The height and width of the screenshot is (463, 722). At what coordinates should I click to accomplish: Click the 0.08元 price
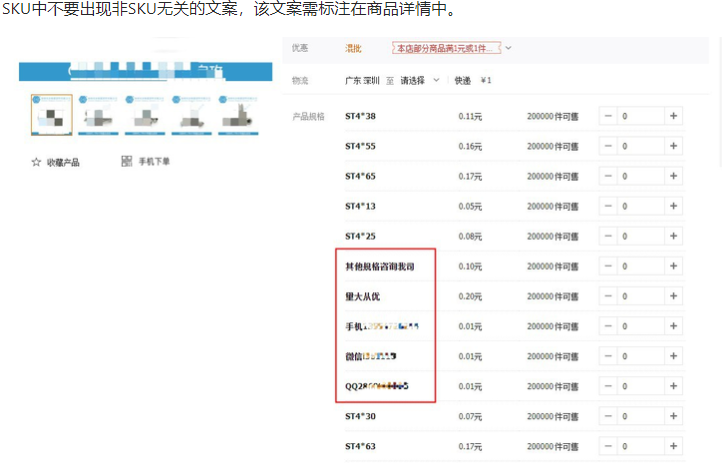[470, 236]
